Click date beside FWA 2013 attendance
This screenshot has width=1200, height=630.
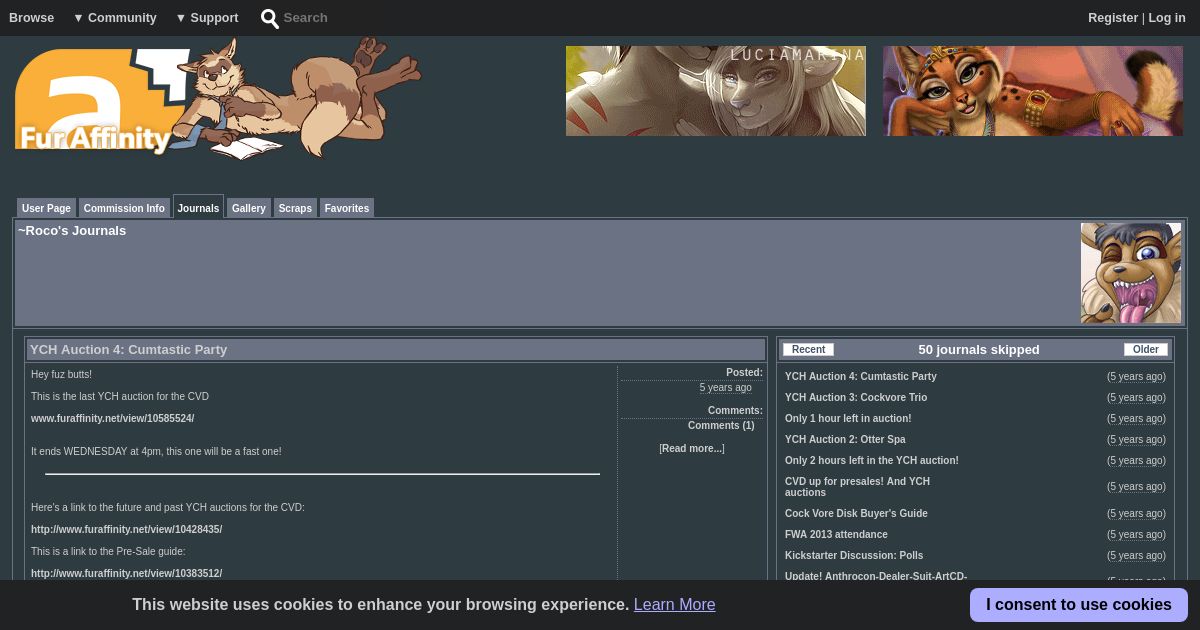1136,535
